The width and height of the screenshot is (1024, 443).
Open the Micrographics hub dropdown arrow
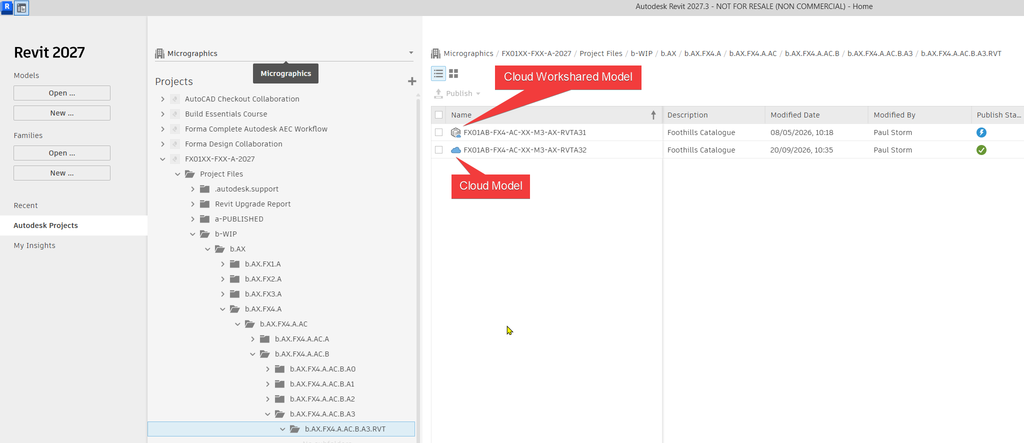click(411, 53)
